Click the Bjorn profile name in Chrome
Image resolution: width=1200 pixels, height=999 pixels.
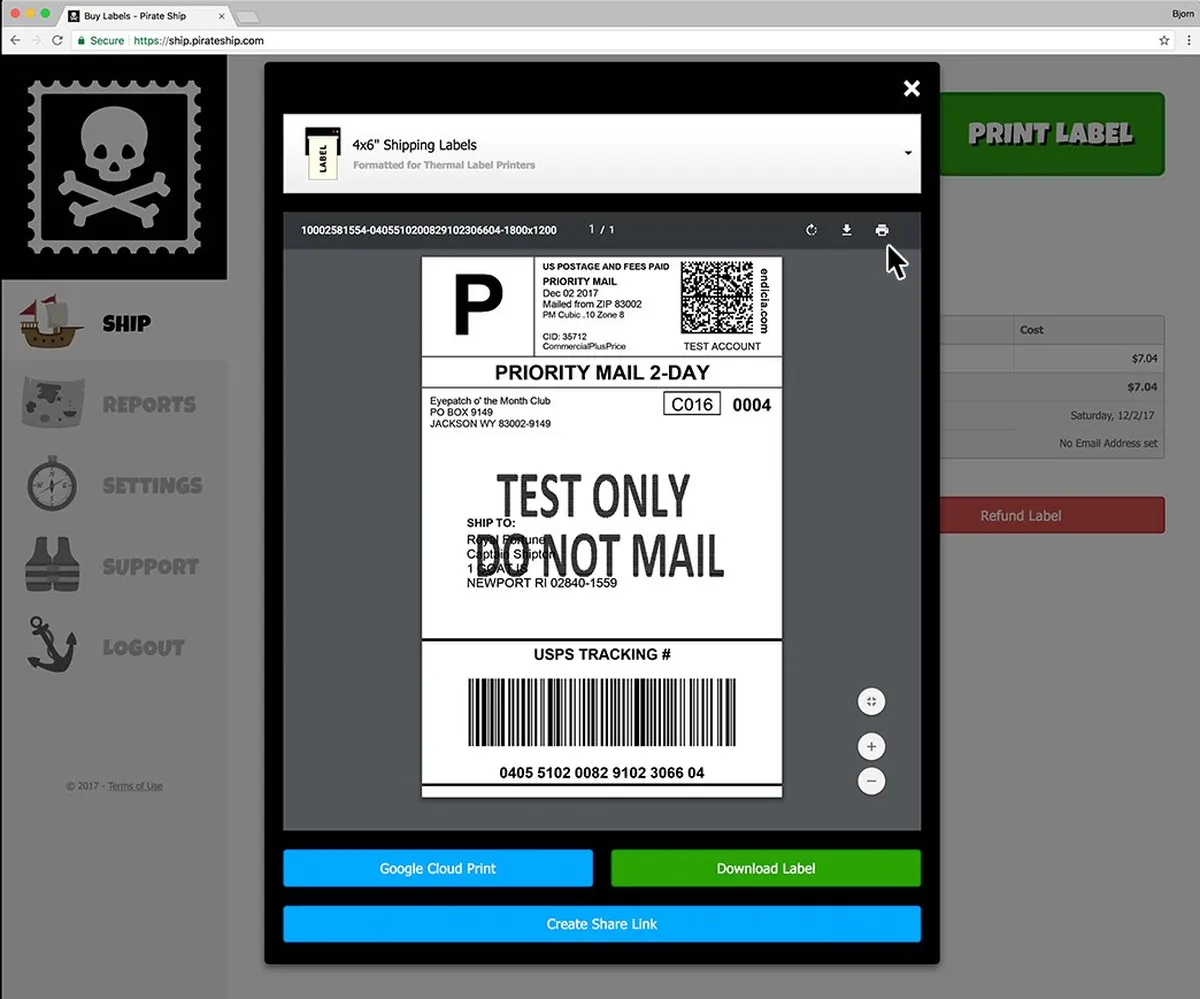point(1182,14)
